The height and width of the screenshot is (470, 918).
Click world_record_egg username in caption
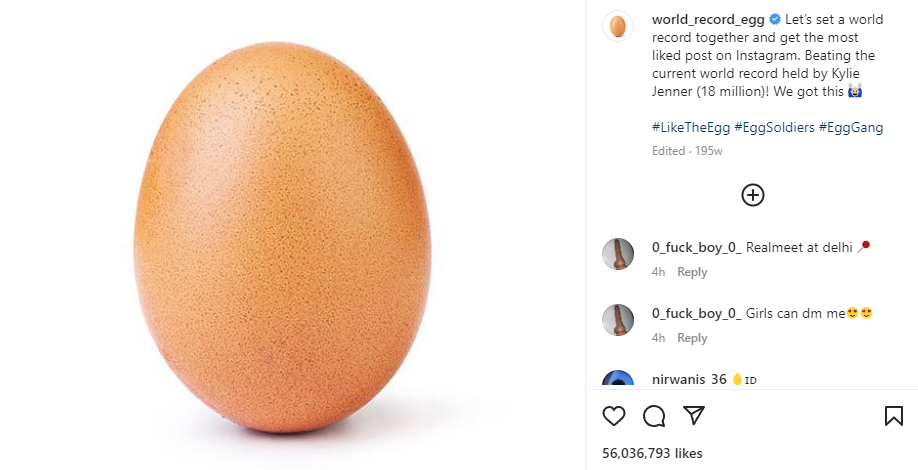click(708, 20)
